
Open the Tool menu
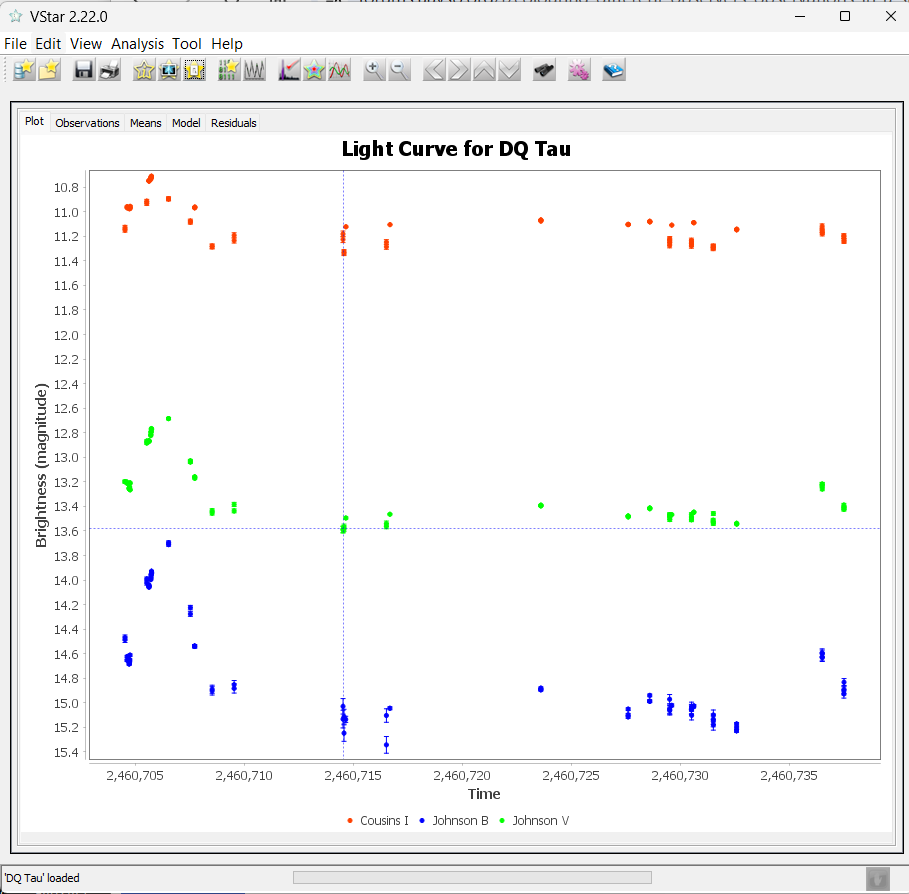point(187,44)
